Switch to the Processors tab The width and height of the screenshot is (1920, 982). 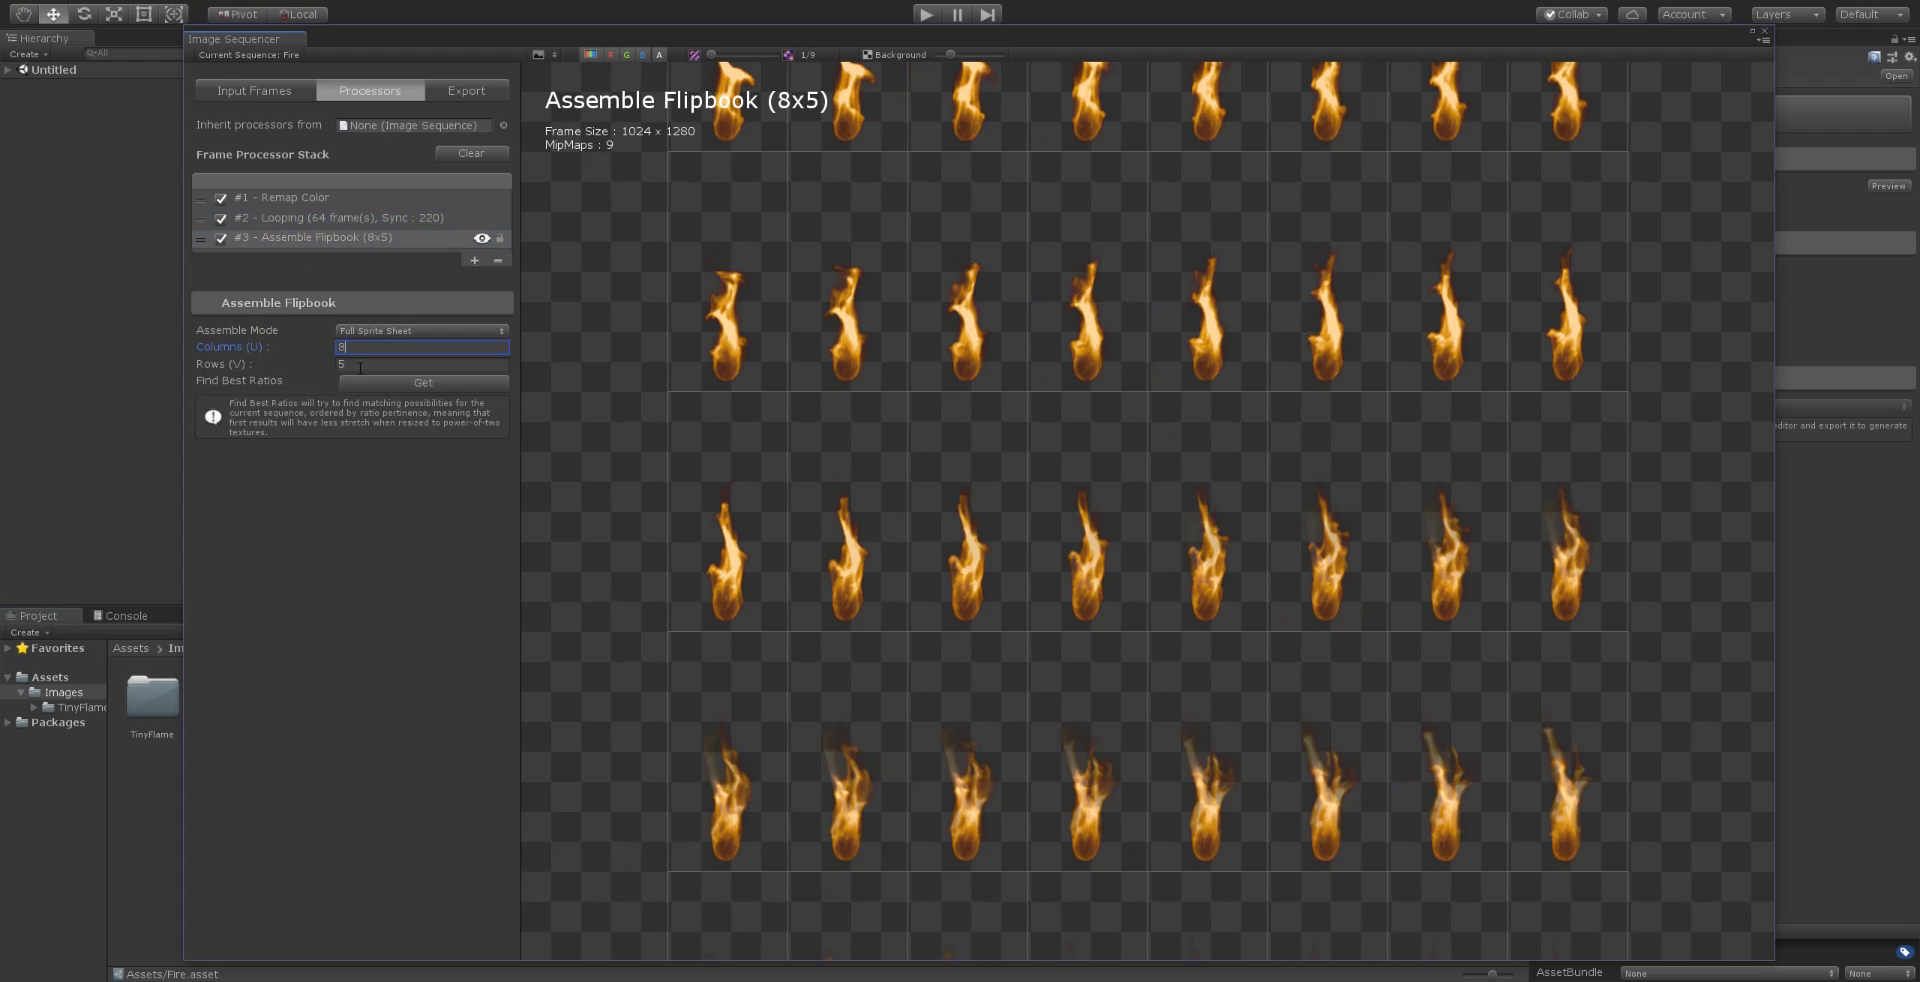370,90
